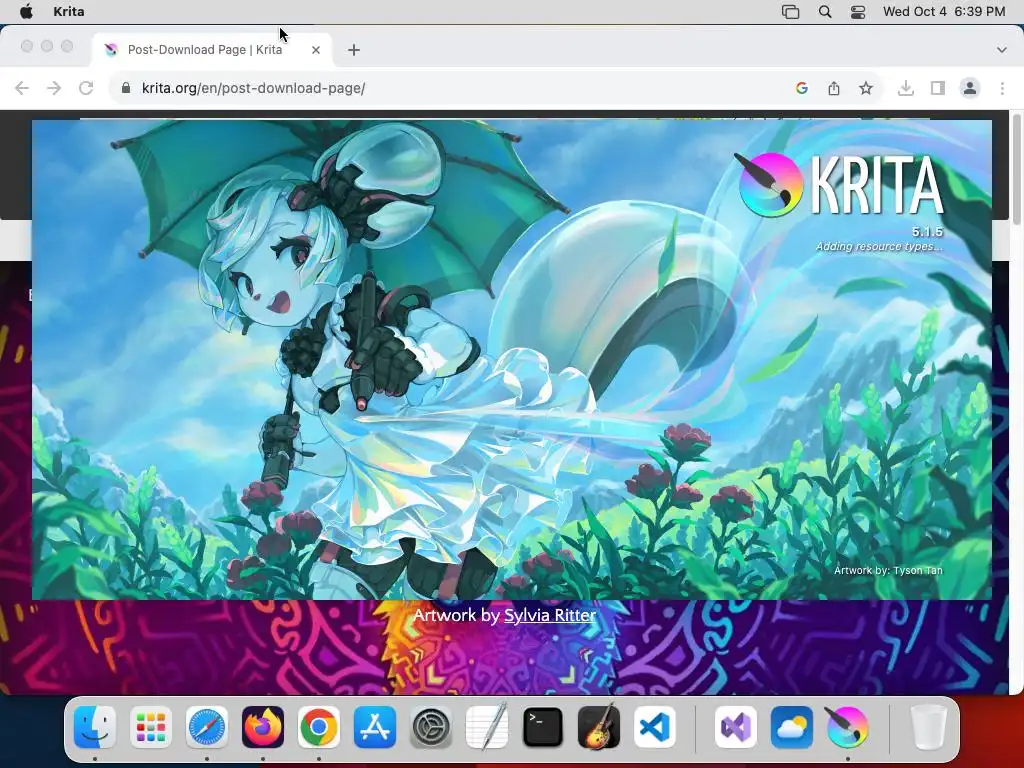Open TextEdit from the dock

487,727
